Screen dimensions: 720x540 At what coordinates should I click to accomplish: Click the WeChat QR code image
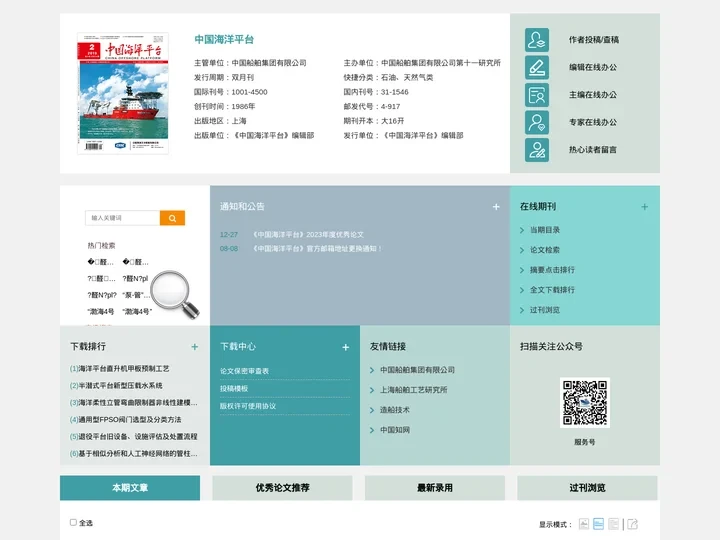pos(585,403)
